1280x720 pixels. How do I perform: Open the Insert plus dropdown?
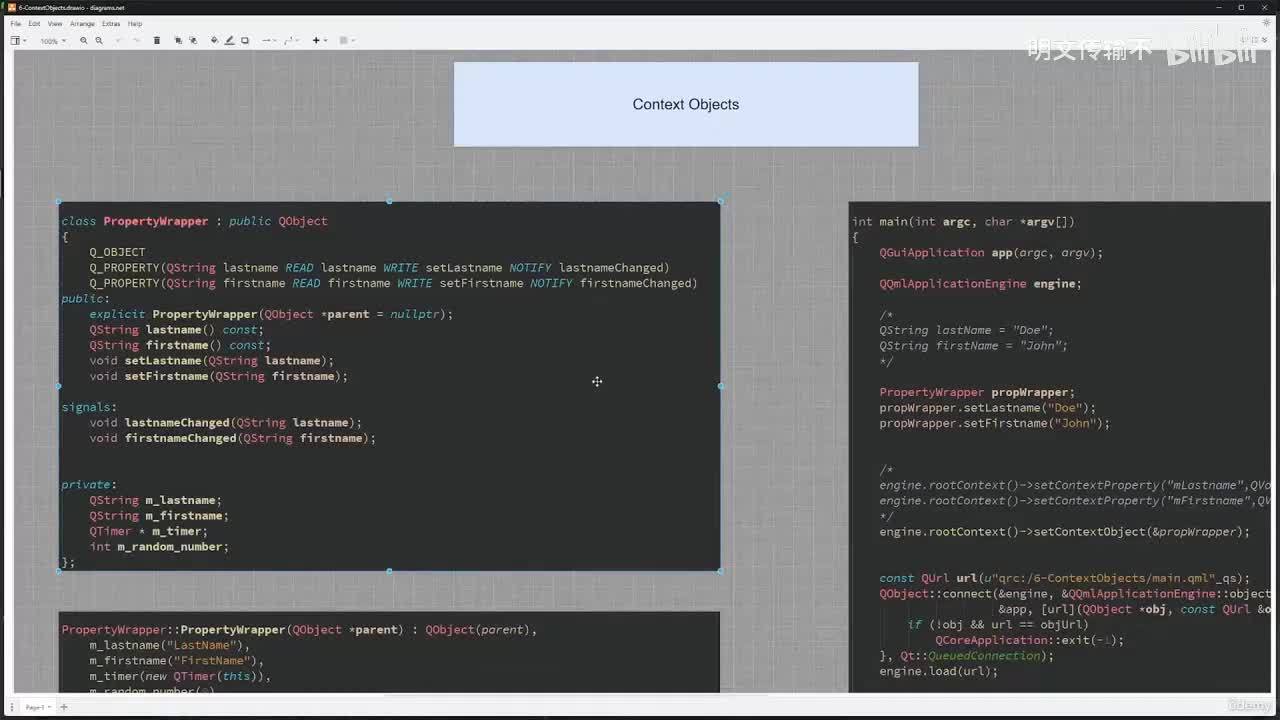pyautogui.click(x=319, y=41)
